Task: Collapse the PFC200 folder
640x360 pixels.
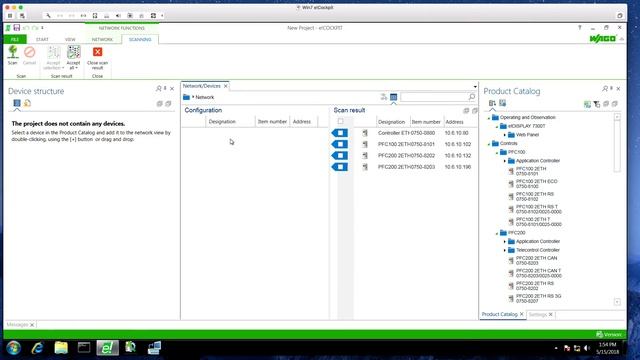Action: point(497,233)
